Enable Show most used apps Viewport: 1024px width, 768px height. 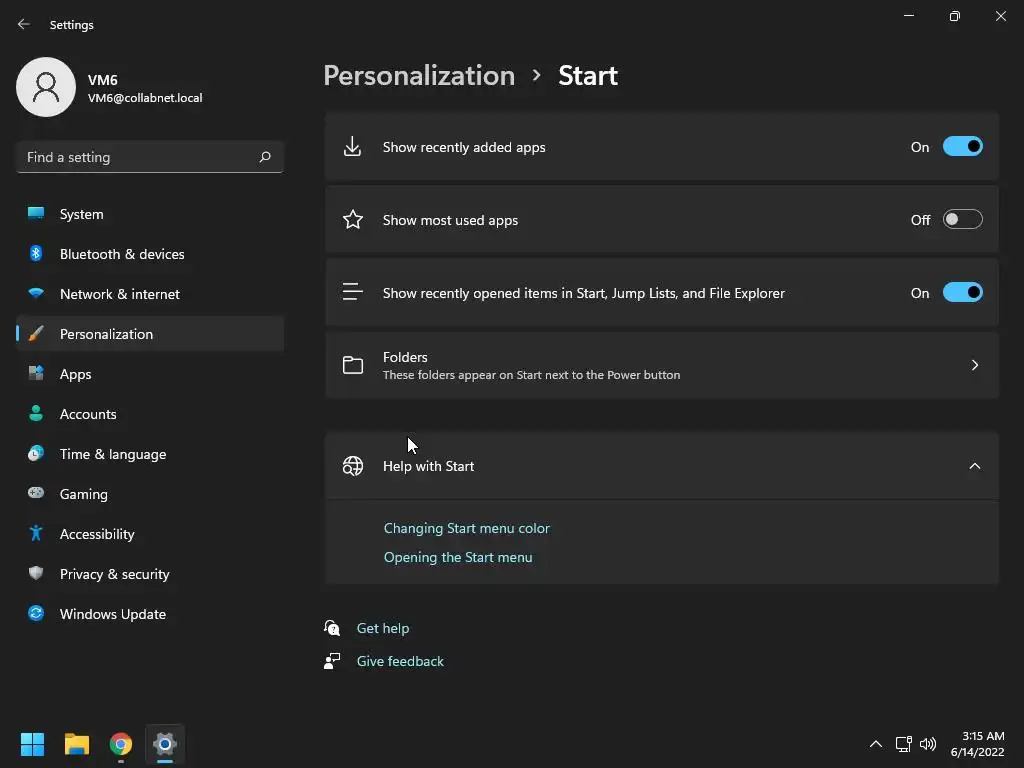tap(962, 220)
